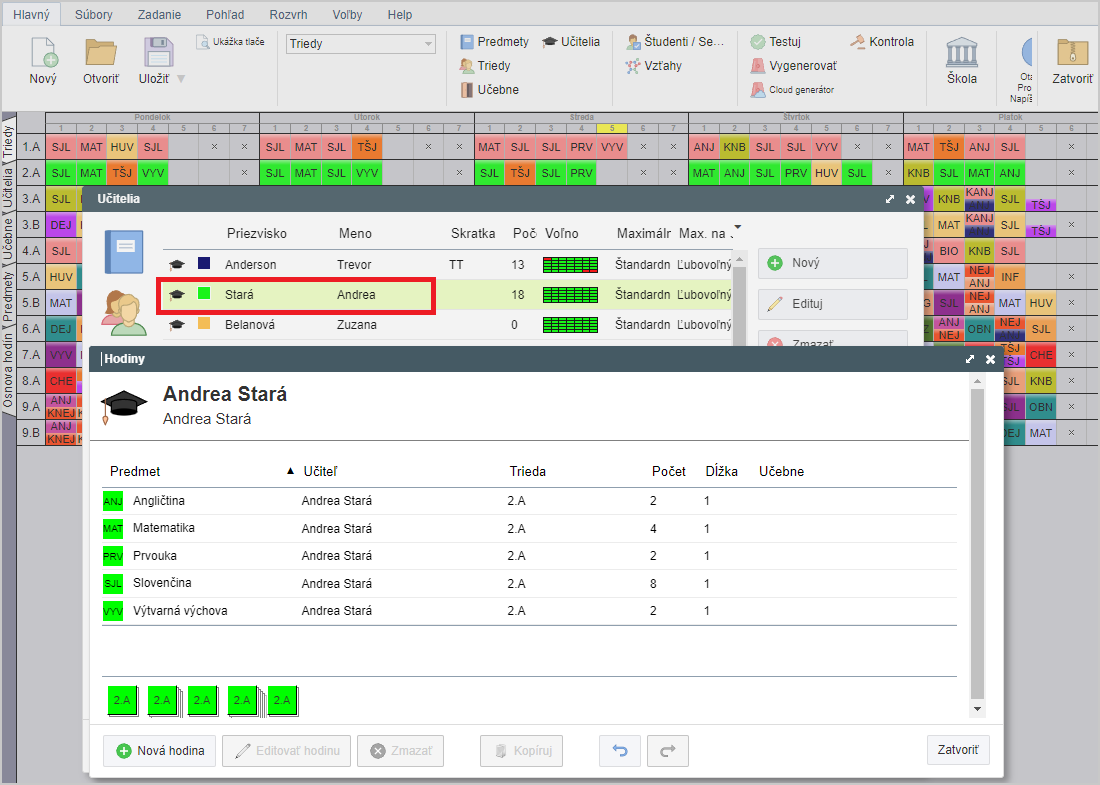Screen dimensions: 1100x785
Task: Select teacher row Belanová Zuzana
Action: [447, 325]
